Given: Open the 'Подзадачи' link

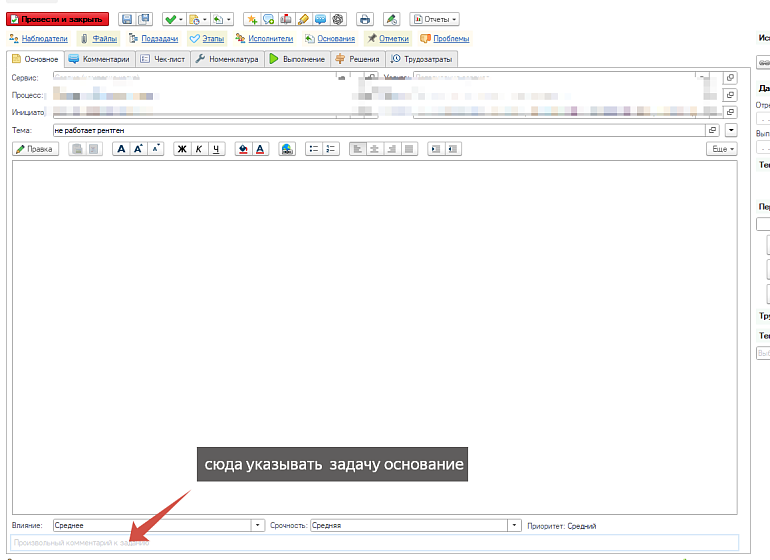Looking at the screenshot, I should pyautogui.click(x=153, y=39).
